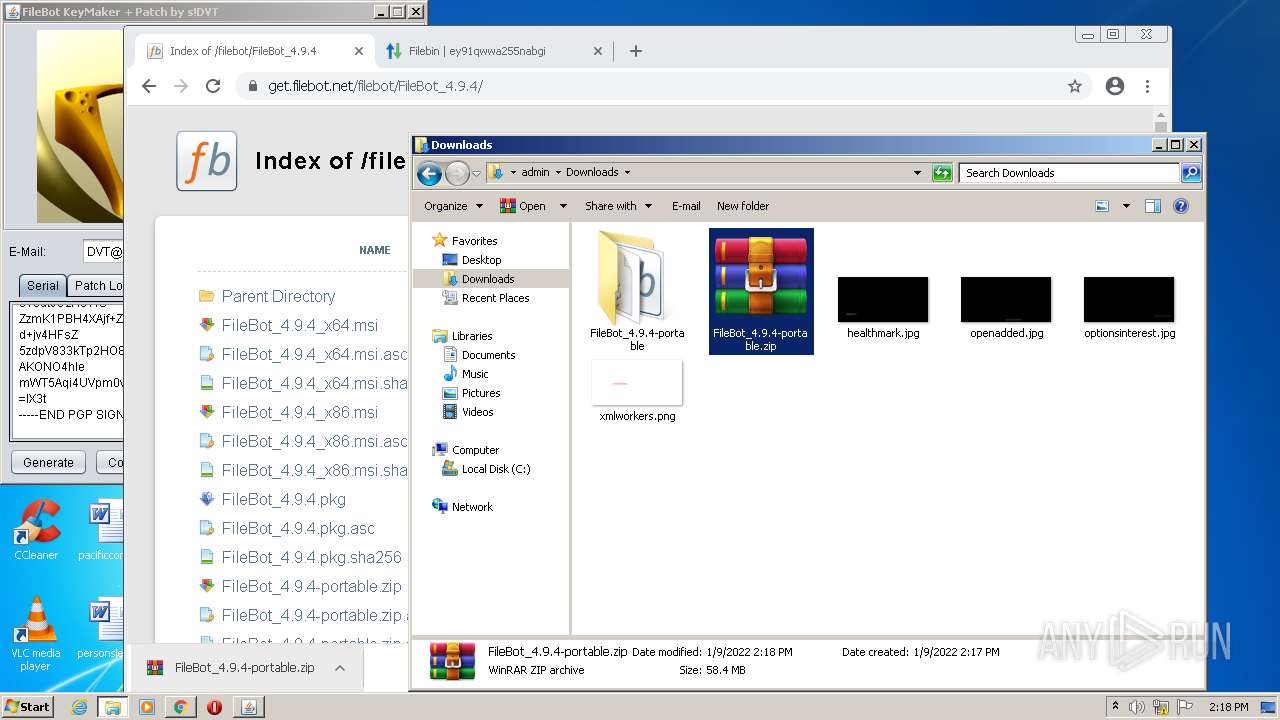
Task: Select the xmlworkers.png file
Action: [637, 391]
